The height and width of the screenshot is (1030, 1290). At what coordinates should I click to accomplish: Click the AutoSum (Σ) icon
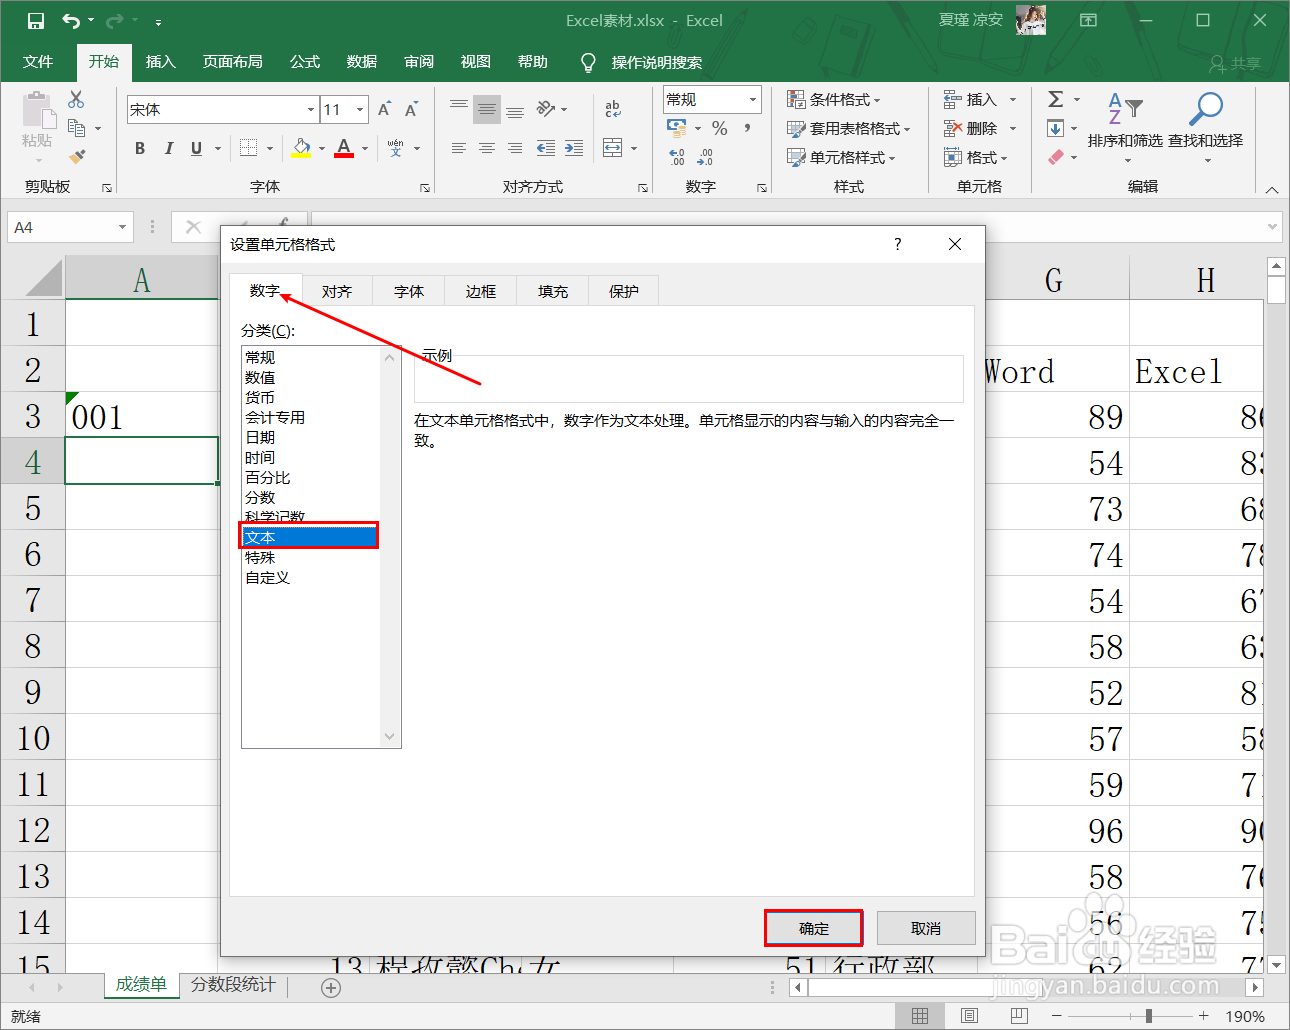tap(1057, 98)
